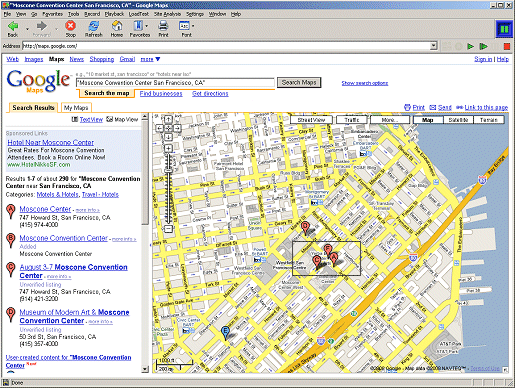The width and height of the screenshot is (515, 388).
Task: Open the Moscone Center result link
Action: 45,209
